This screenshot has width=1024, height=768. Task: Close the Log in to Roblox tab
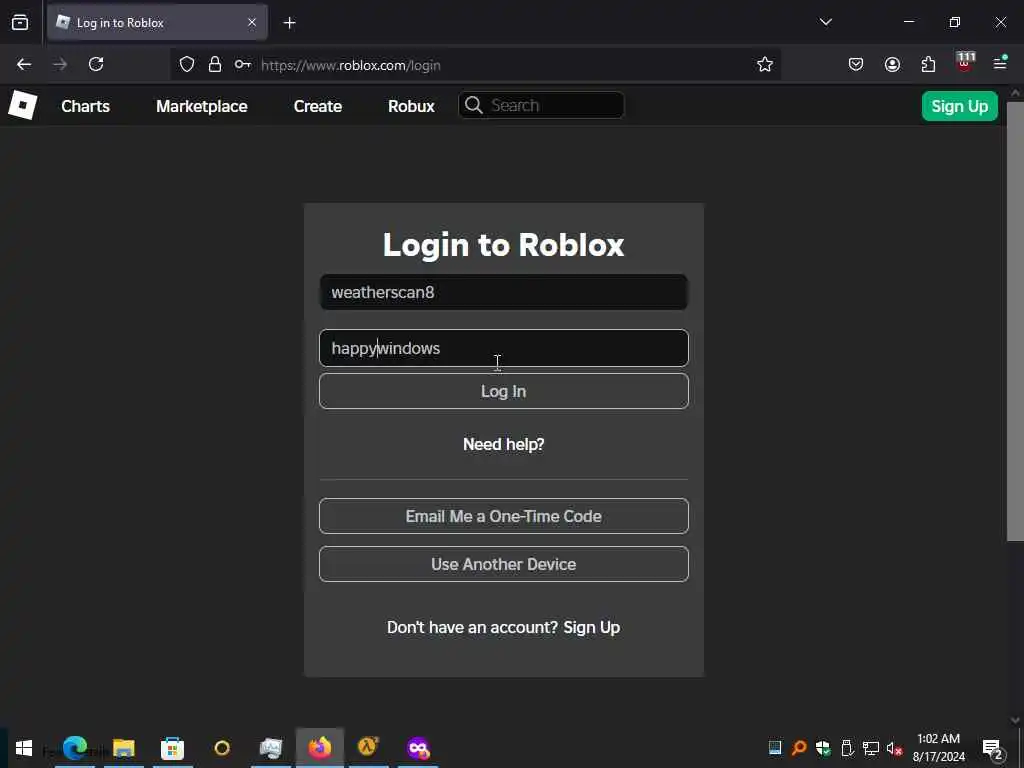click(252, 23)
